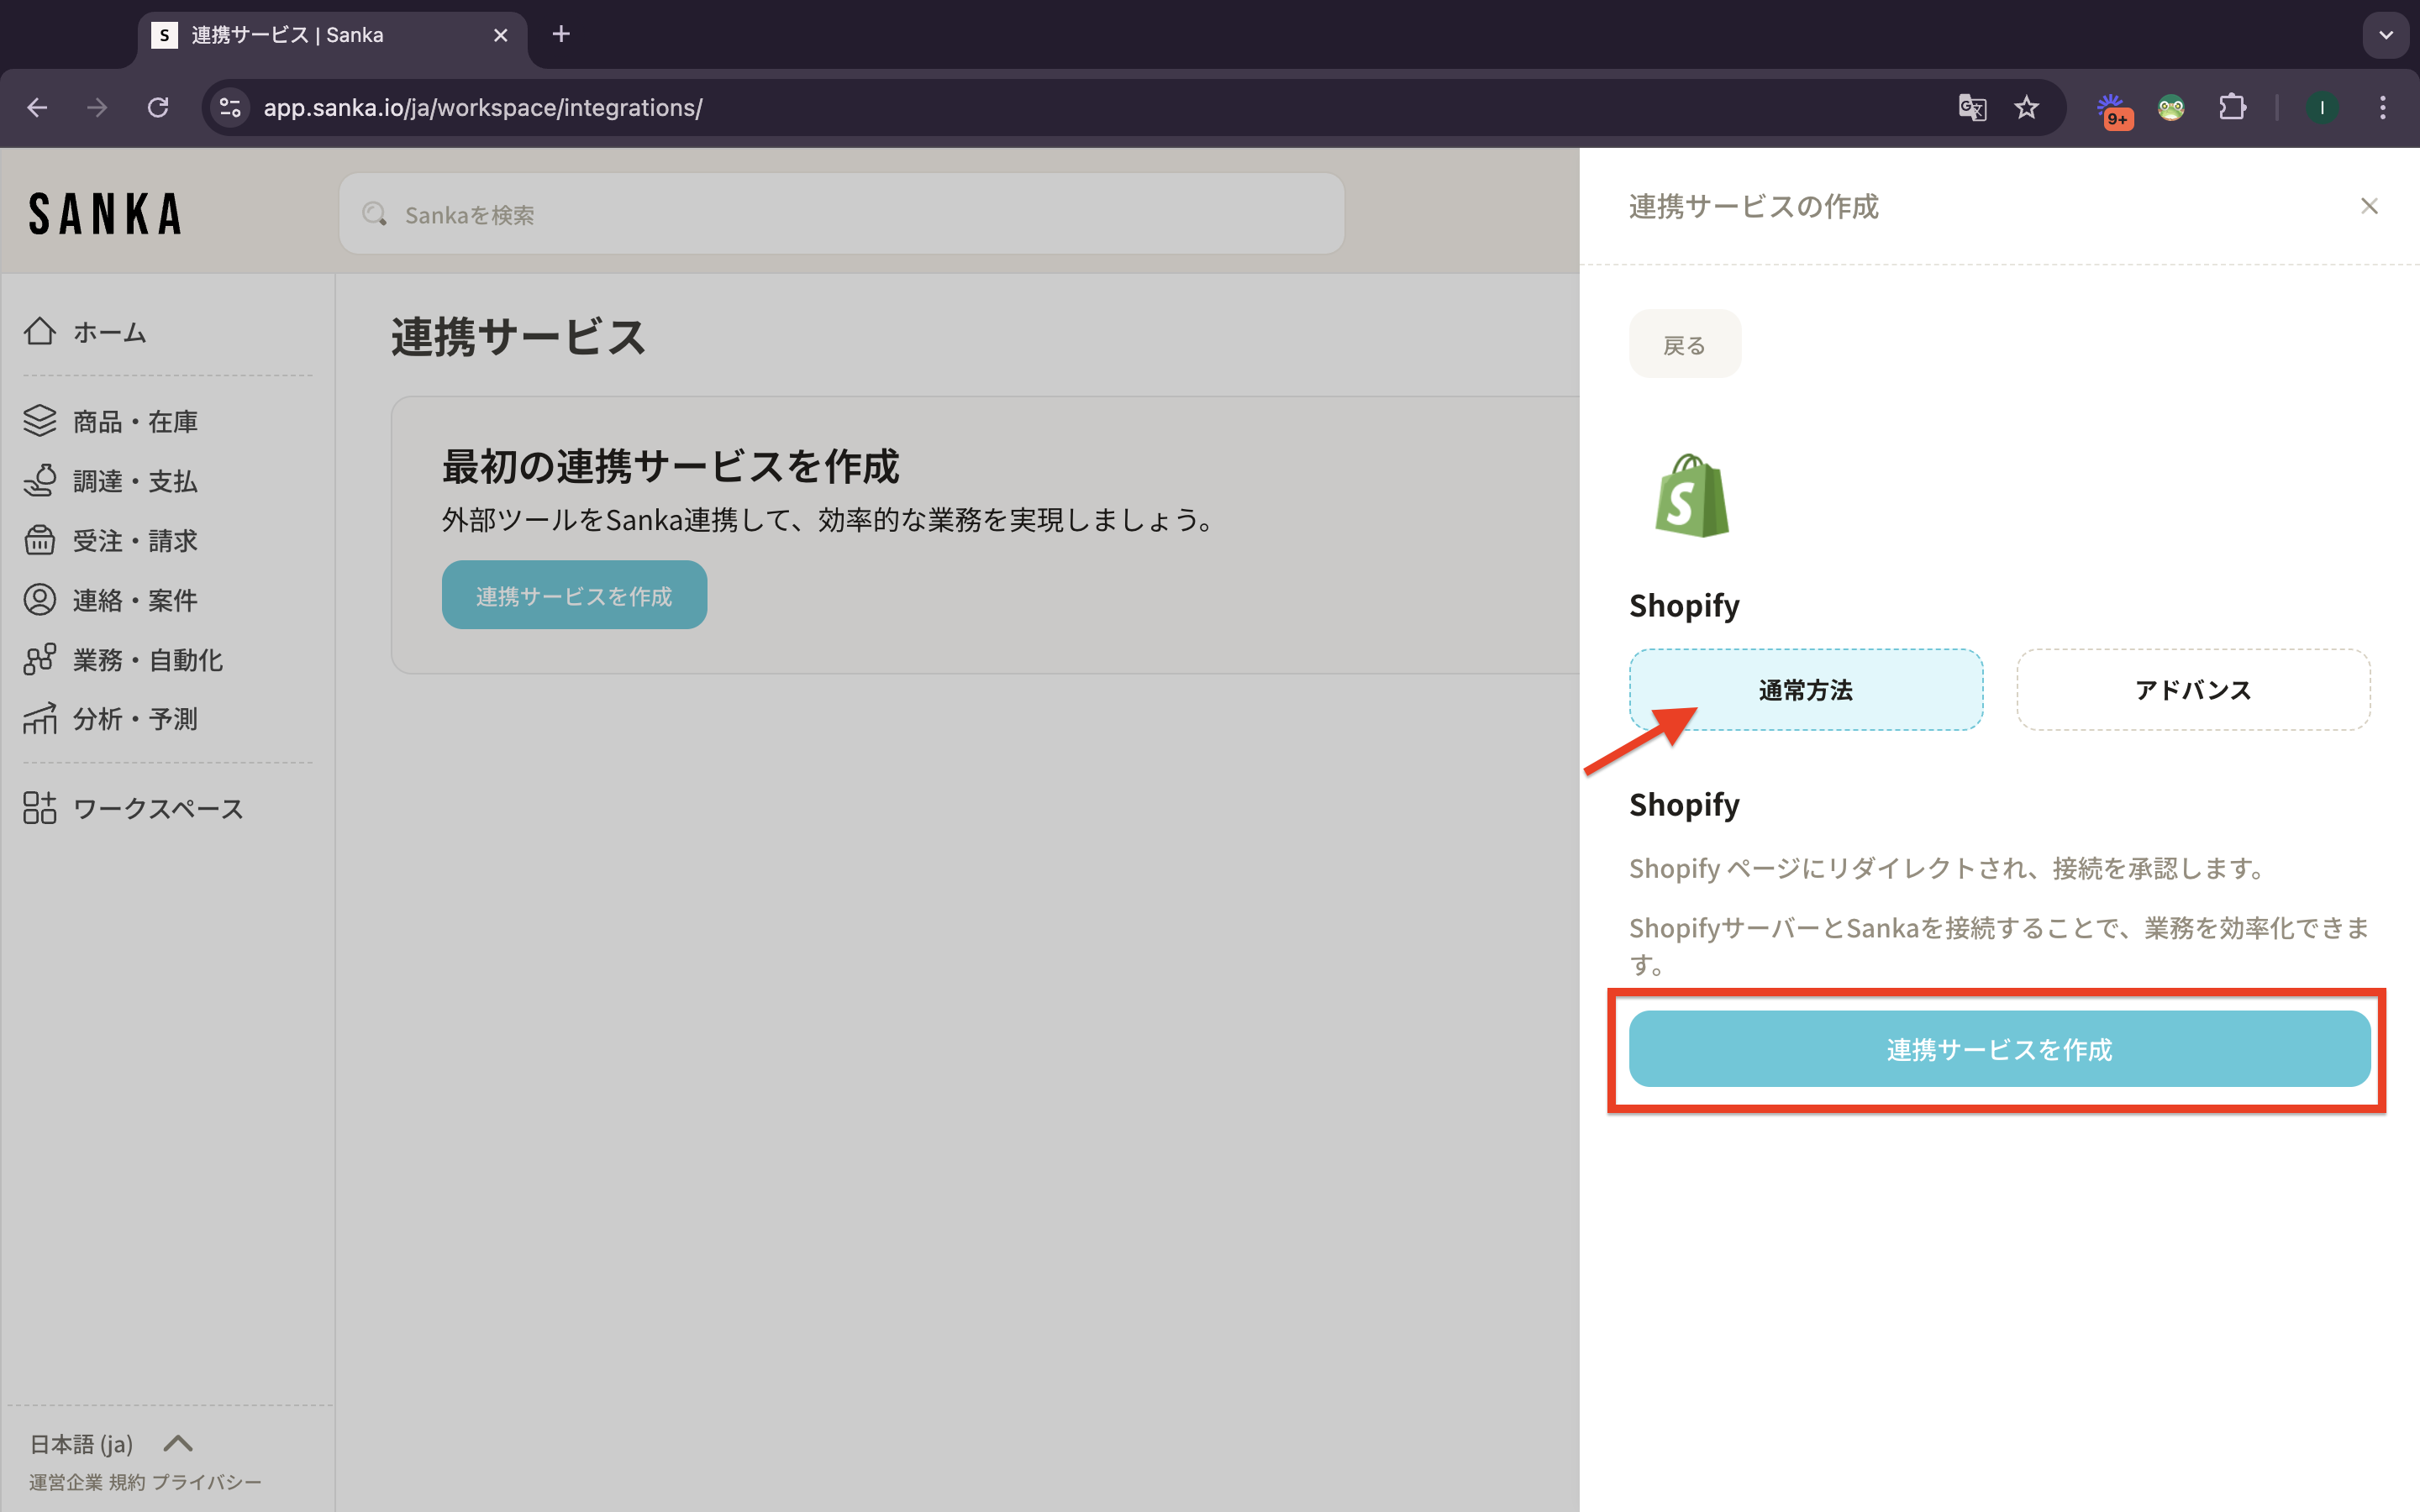Click 連携サービスを作成 button in Shopify panel
2420x1512 pixels.
point(1999,1049)
